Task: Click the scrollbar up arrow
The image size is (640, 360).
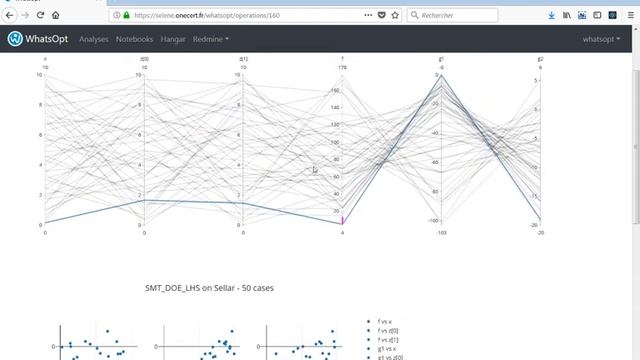Action: [x=636, y=29]
